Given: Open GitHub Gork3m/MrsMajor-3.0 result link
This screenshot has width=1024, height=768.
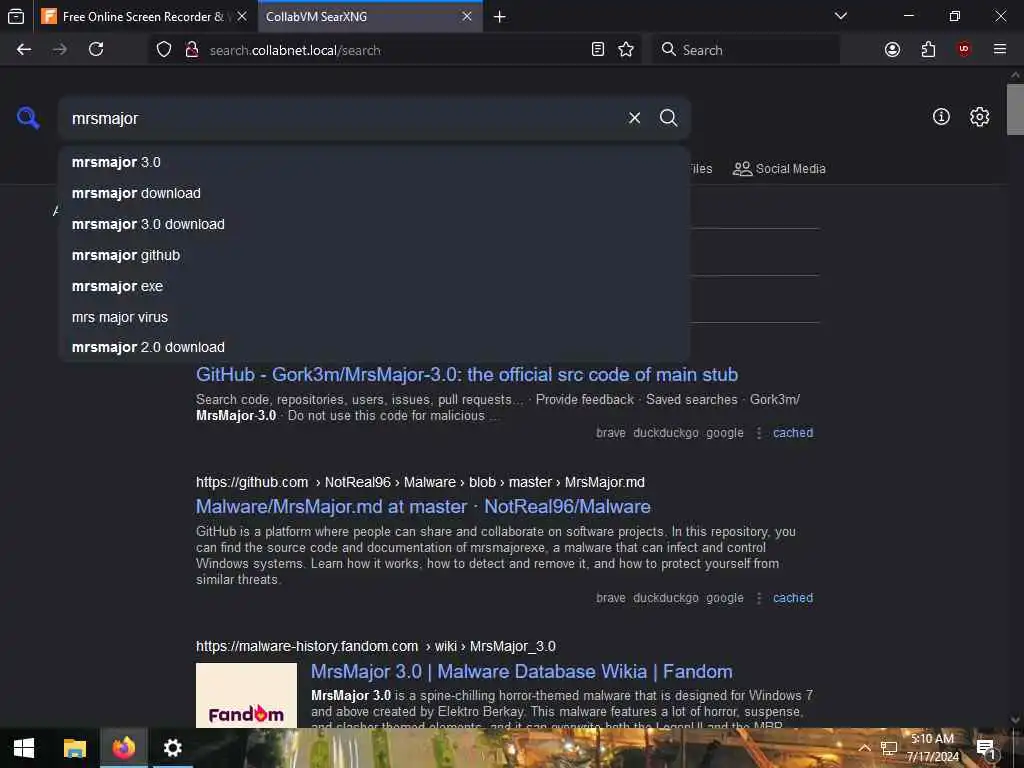Looking at the screenshot, I should point(467,375).
